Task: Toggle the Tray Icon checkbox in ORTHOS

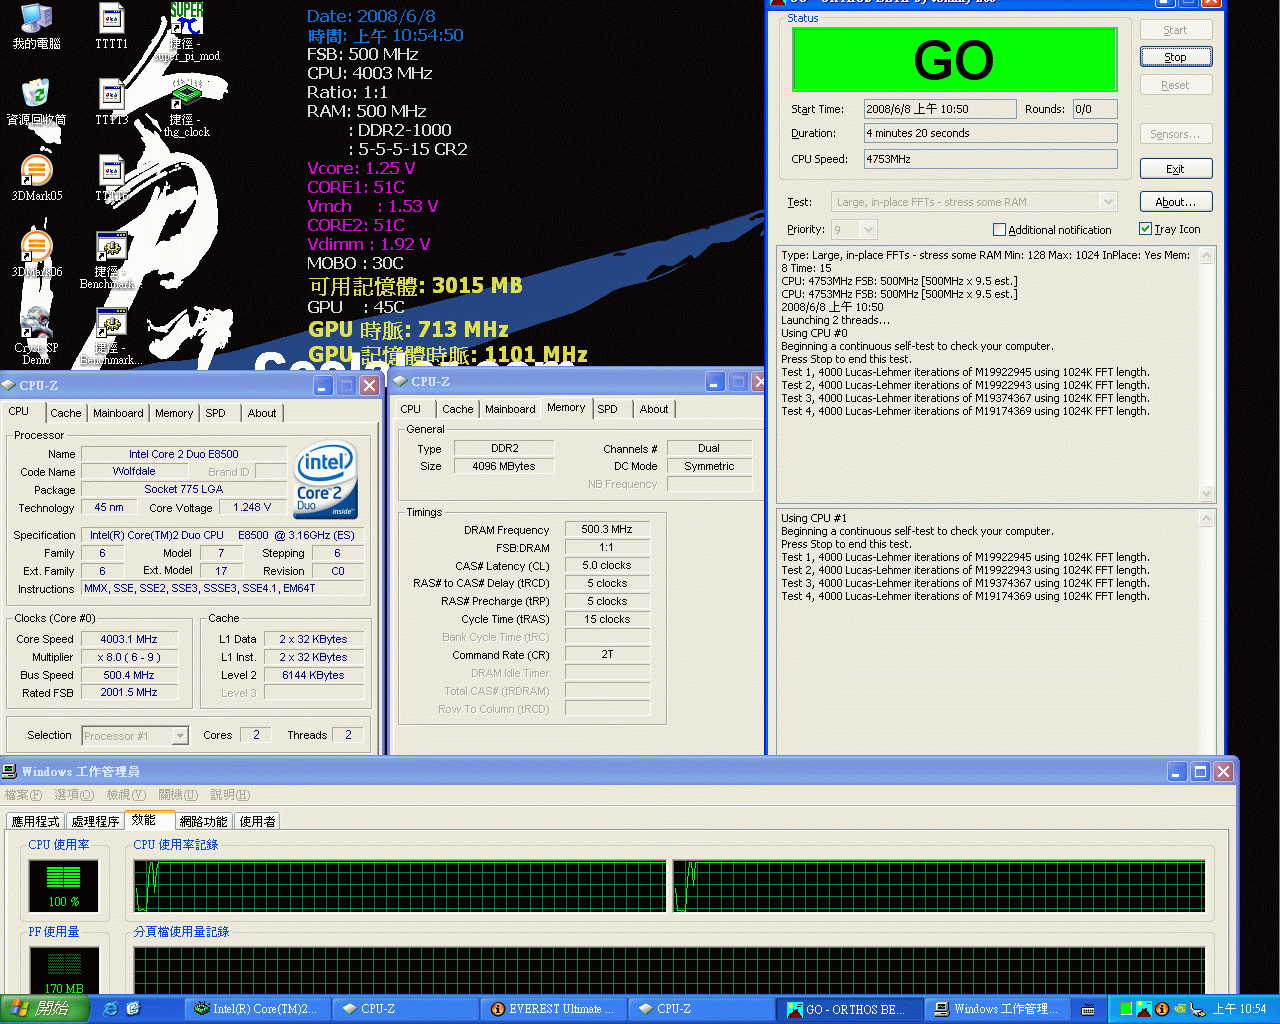Action: 1146,228
